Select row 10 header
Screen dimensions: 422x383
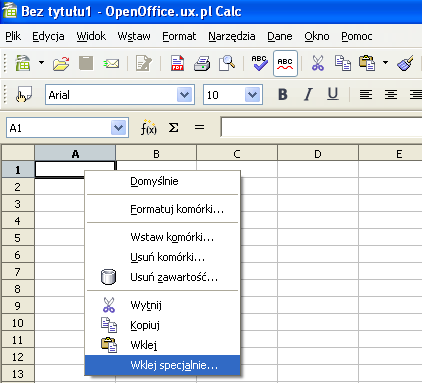18,323
